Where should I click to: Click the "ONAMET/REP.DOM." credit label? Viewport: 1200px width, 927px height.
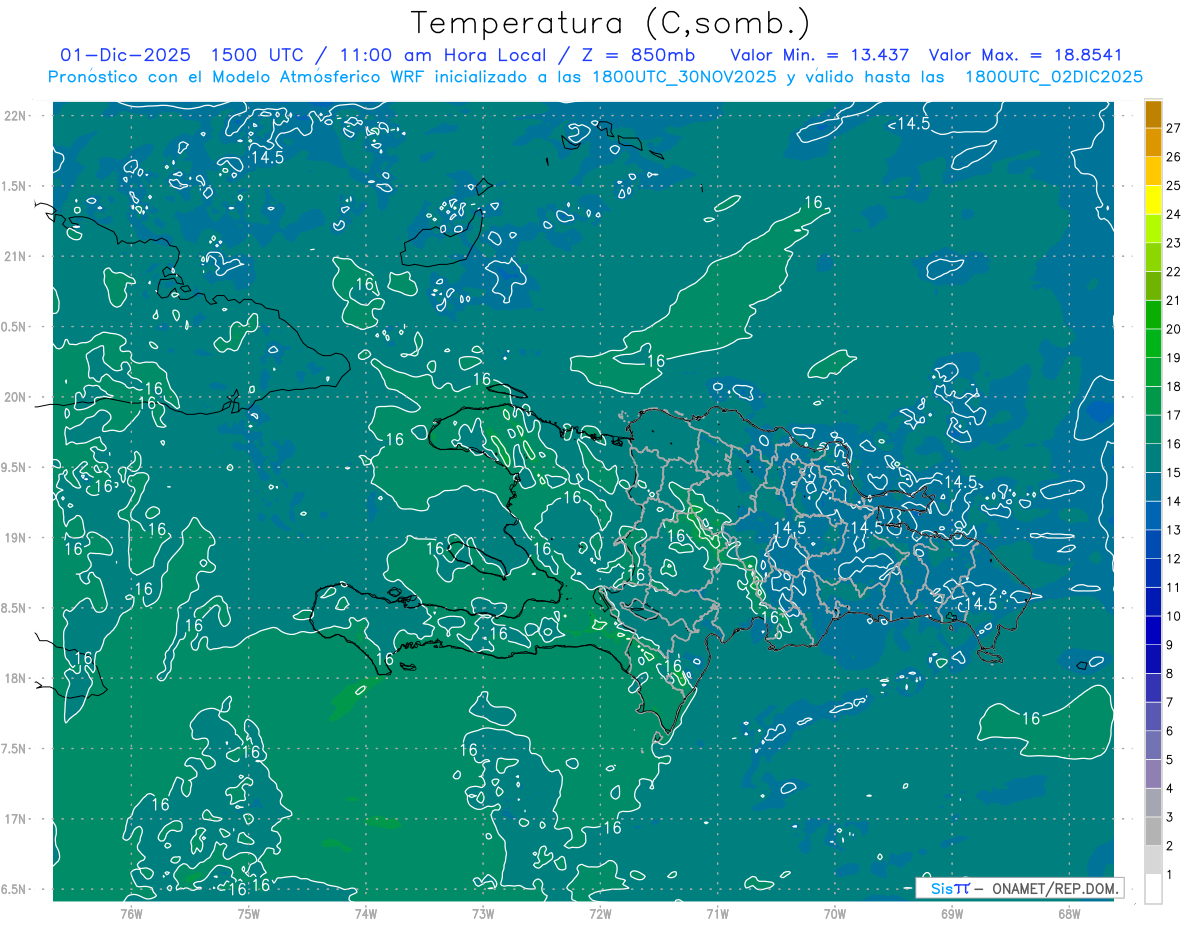point(1054,888)
